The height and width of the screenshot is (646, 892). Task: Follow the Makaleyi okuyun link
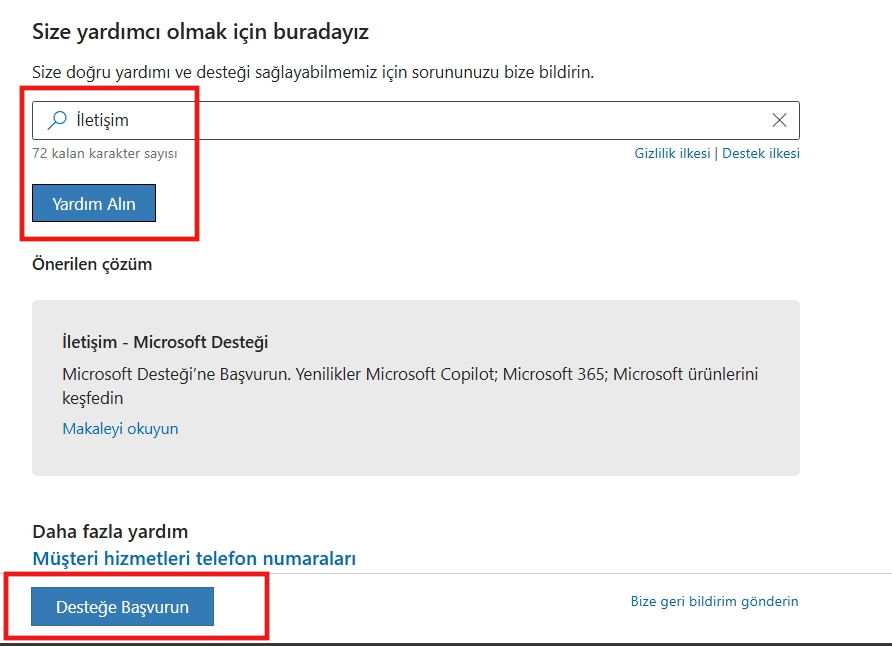[120, 428]
